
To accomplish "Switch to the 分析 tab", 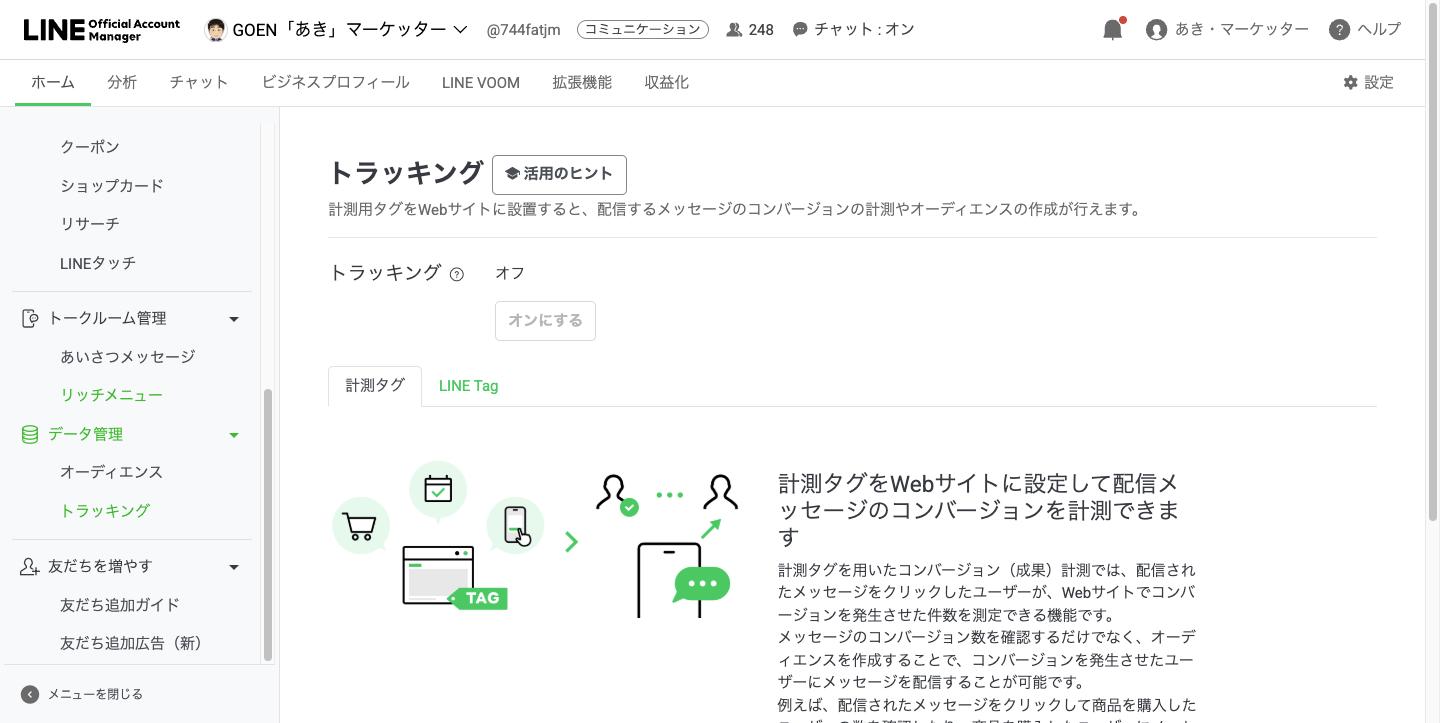I will click(x=122, y=82).
